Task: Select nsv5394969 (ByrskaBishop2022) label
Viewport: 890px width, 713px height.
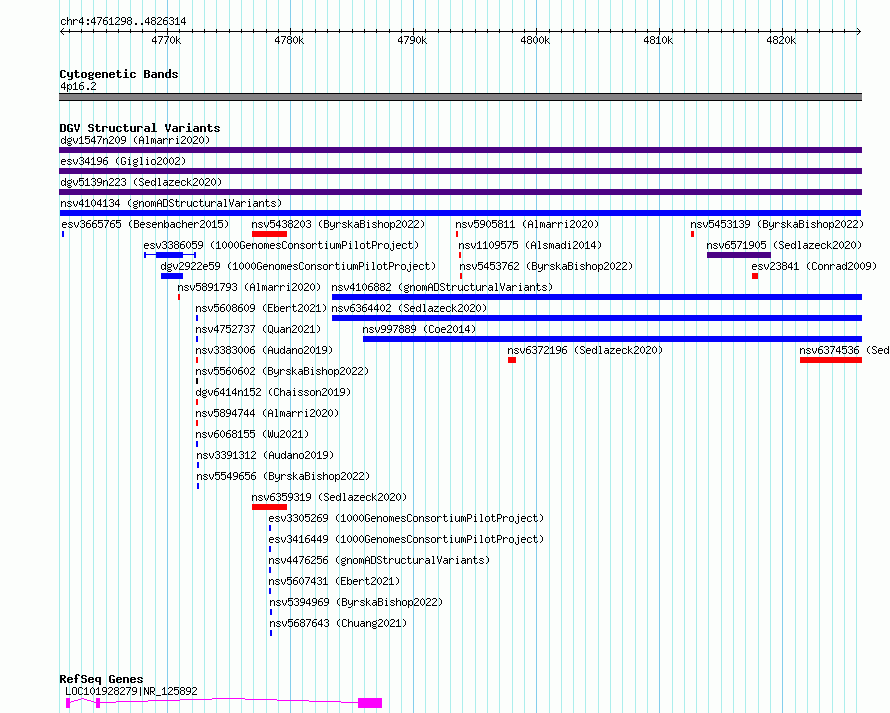Action: pos(356,602)
